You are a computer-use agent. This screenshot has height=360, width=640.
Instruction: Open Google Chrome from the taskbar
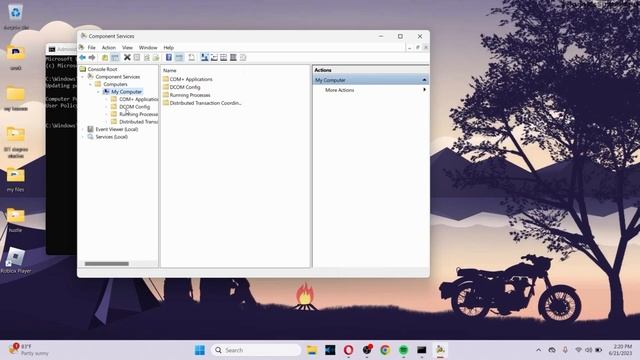coord(385,350)
